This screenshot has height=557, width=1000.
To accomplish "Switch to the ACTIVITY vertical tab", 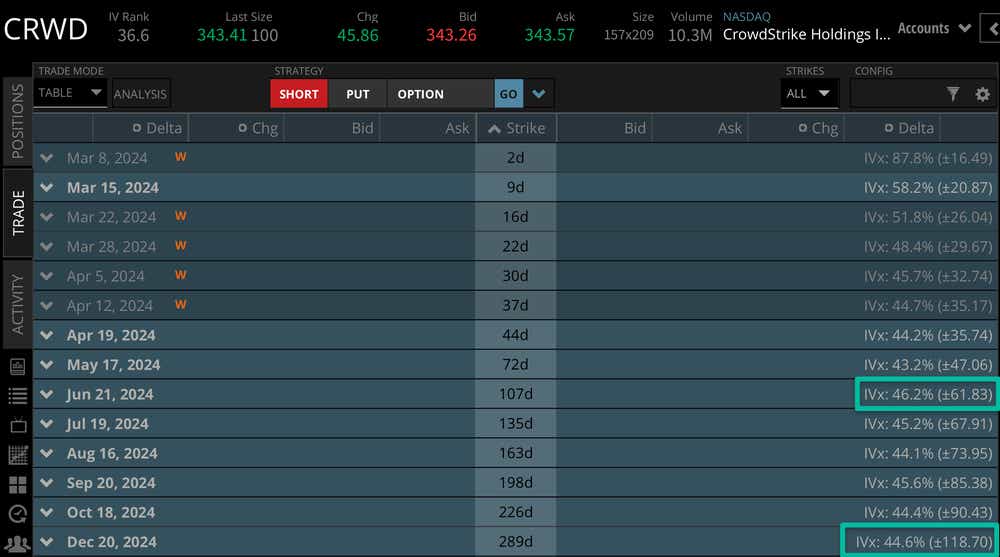I will [x=17, y=304].
